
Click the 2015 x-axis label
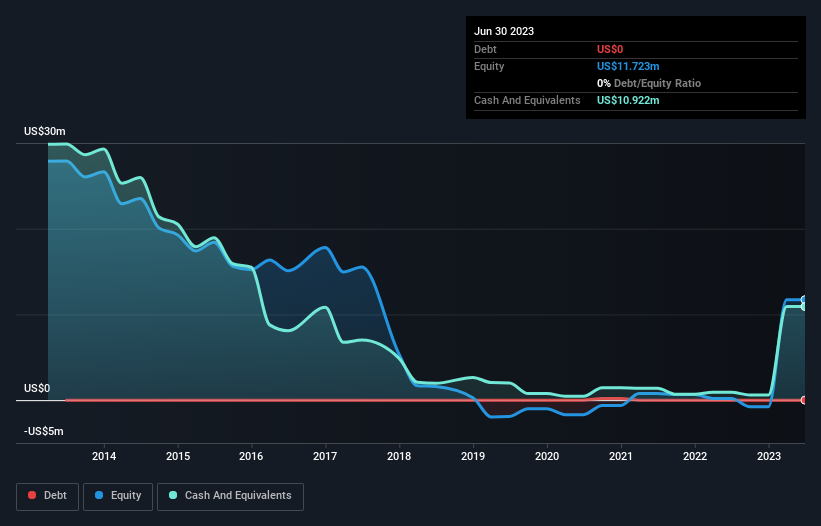(178, 456)
